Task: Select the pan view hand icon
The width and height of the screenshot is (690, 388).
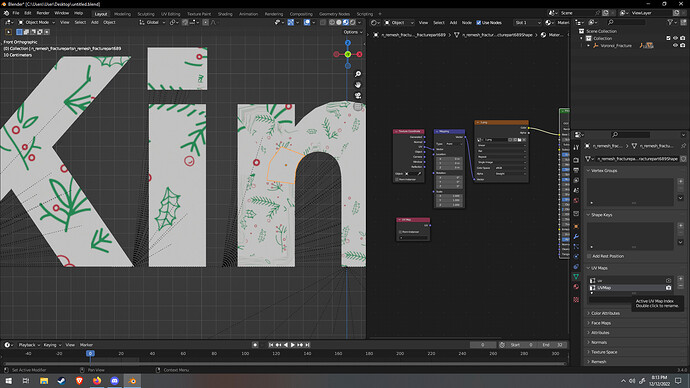Action: [x=358, y=84]
